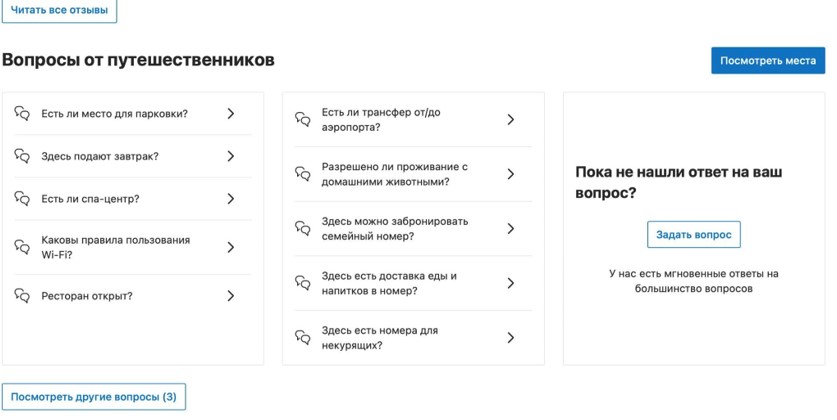Screen dimensions: 837x420
Task: Expand the chevron for 'Здесь подают завтрак?'
Action: (231, 156)
